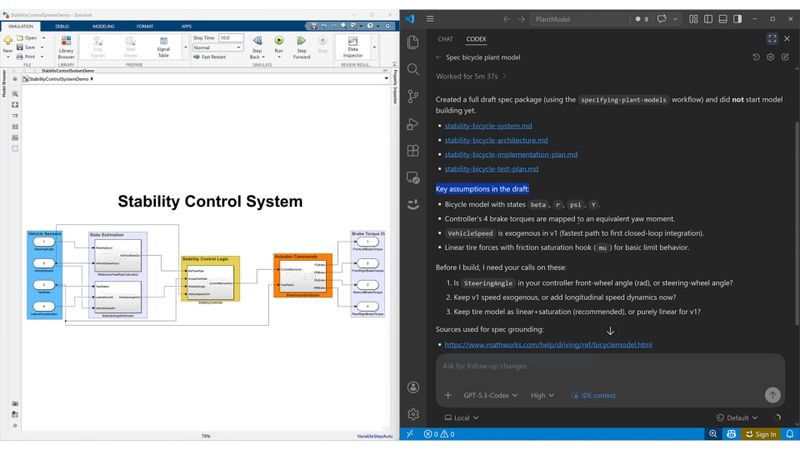Toggle primary side bar layout button
800x450 pixels.
[708, 19]
